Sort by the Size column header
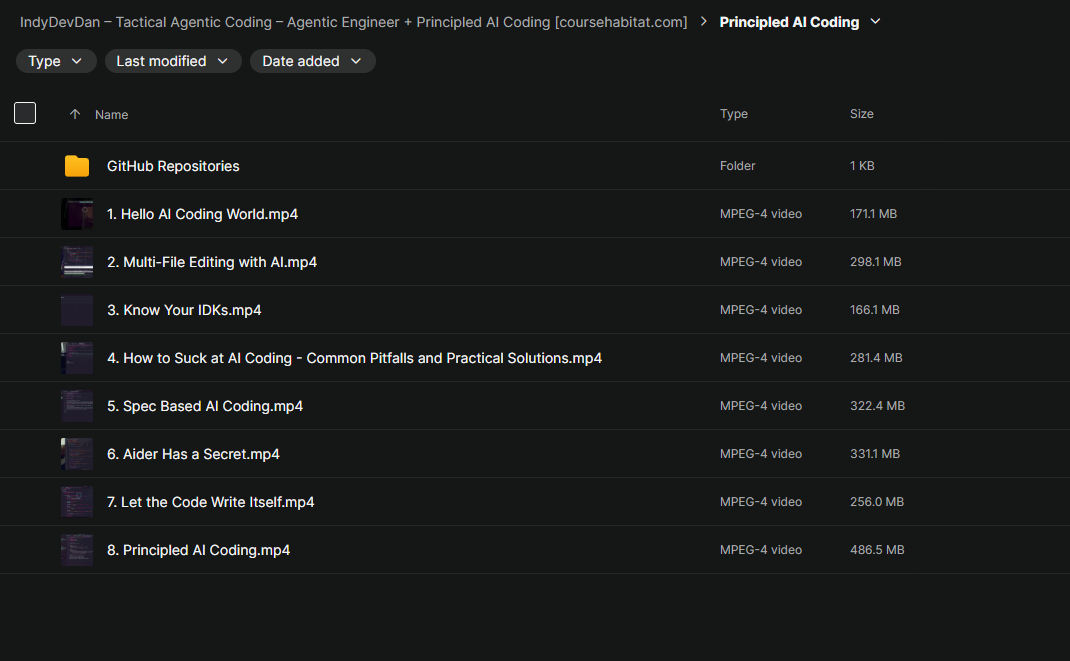Image resolution: width=1070 pixels, height=661 pixels. [x=861, y=114]
